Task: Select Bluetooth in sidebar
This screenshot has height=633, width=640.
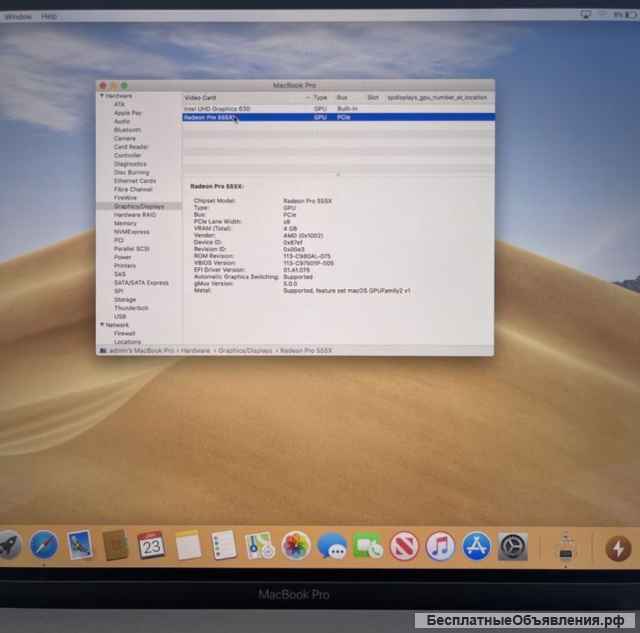Action: 127,130
